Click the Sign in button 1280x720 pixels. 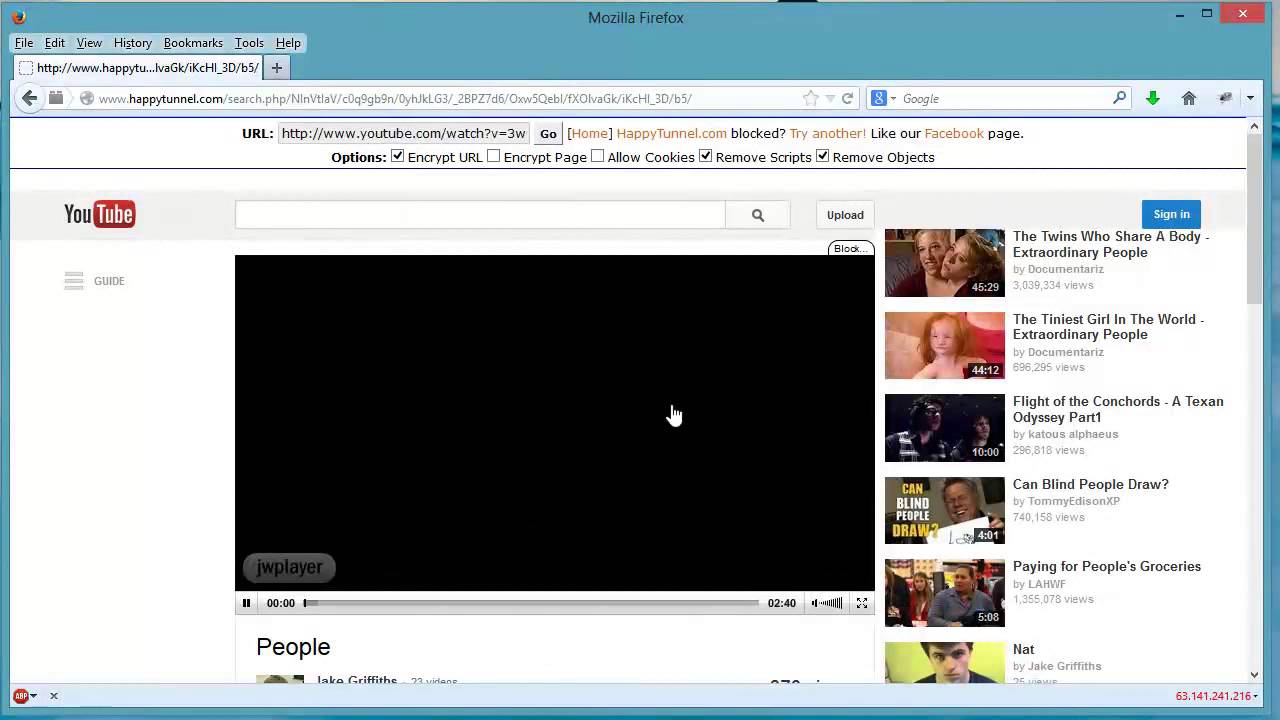point(1171,214)
